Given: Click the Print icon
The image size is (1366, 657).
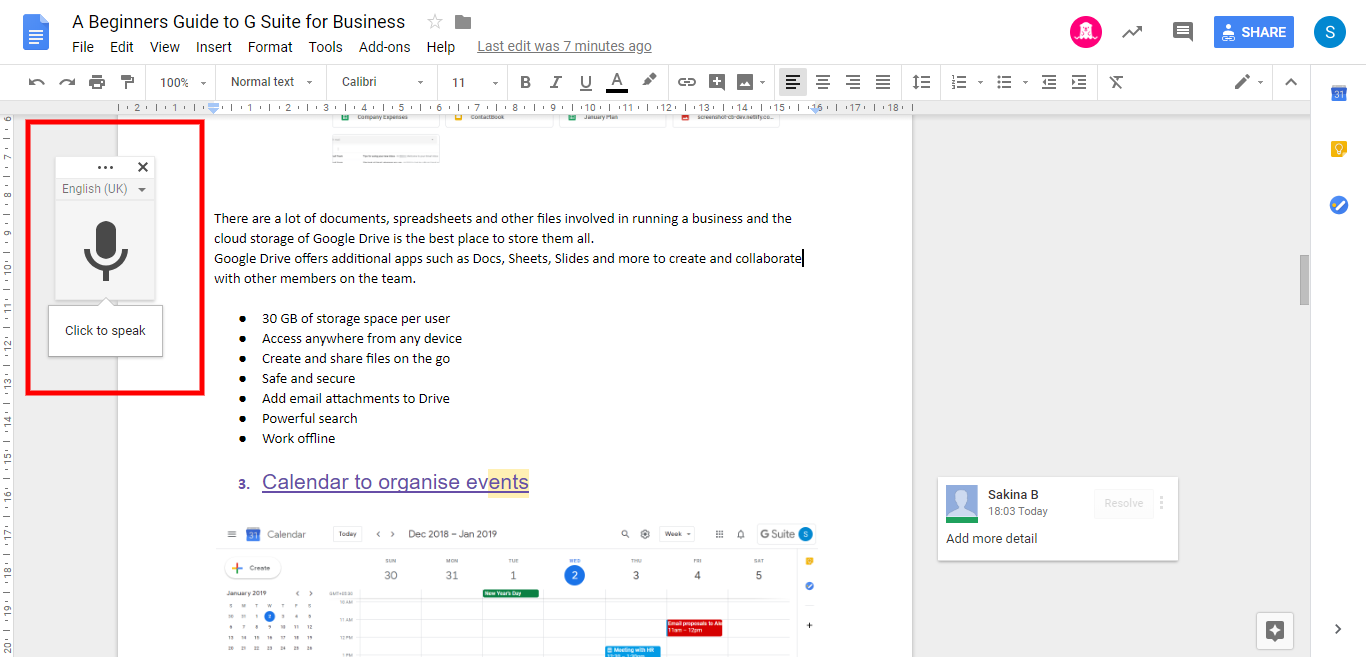Looking at the screenshot, I should tap(97, 82).
